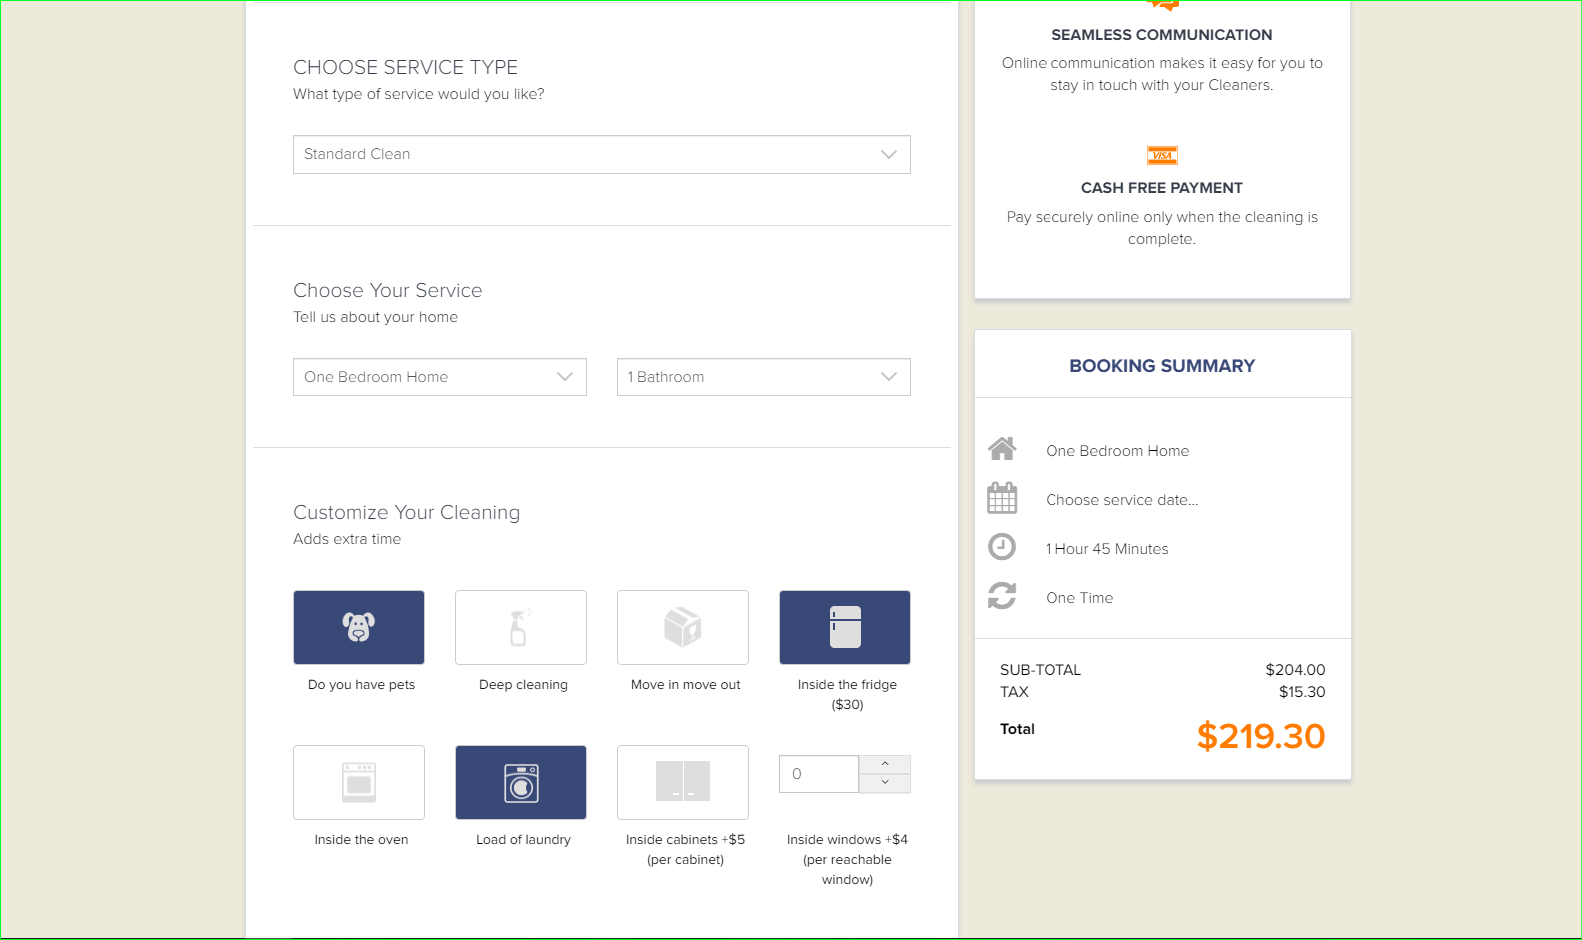
Task: Click the house icon in booking summary
Action: [1002, 449]
